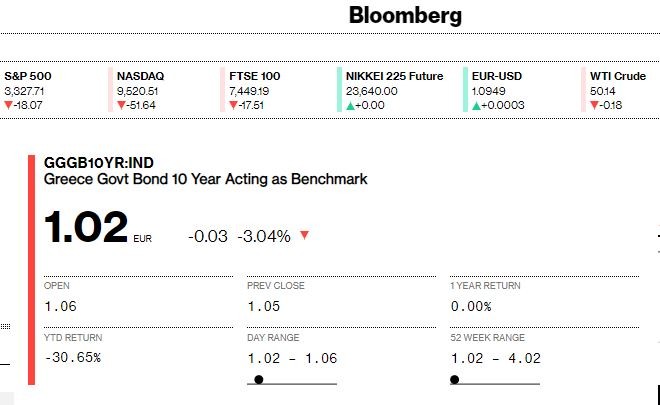Click the FTSE 100 down arrow icon

click(233, 105)
